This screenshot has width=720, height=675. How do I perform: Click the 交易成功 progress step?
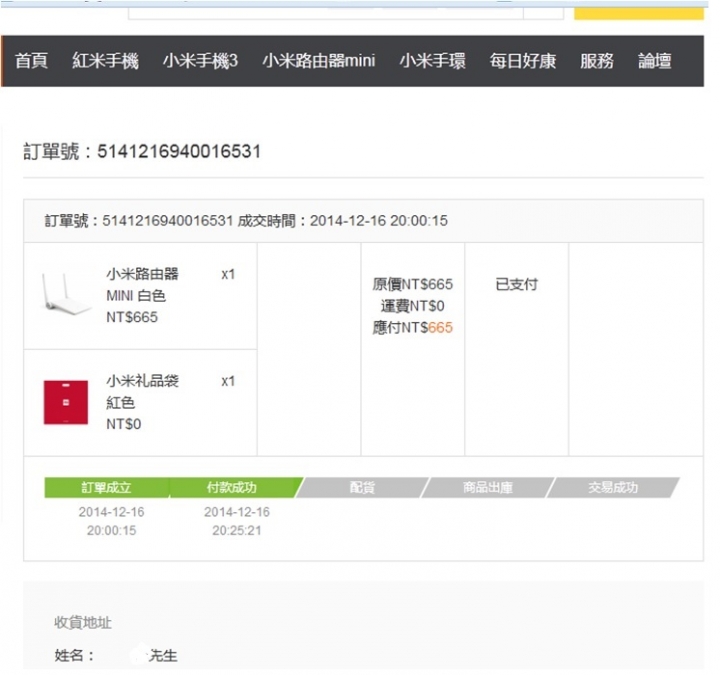pos(613,488)
